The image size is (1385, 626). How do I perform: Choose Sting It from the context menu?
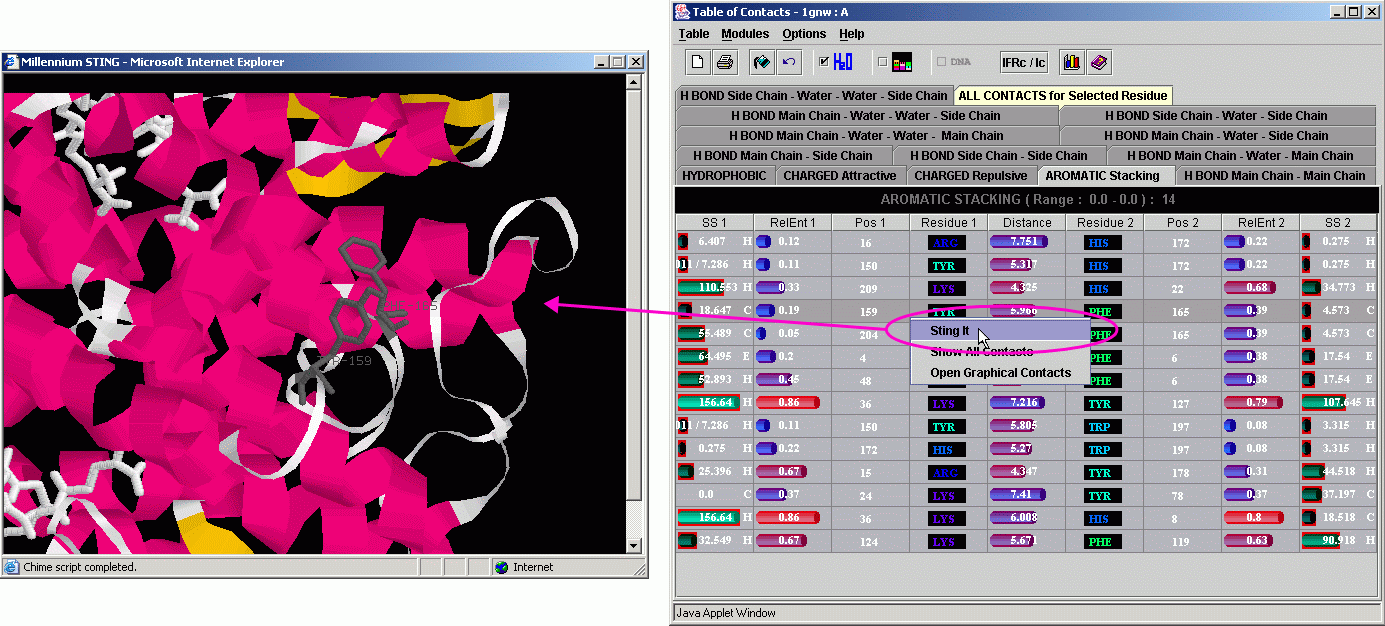pos(1000,331)
